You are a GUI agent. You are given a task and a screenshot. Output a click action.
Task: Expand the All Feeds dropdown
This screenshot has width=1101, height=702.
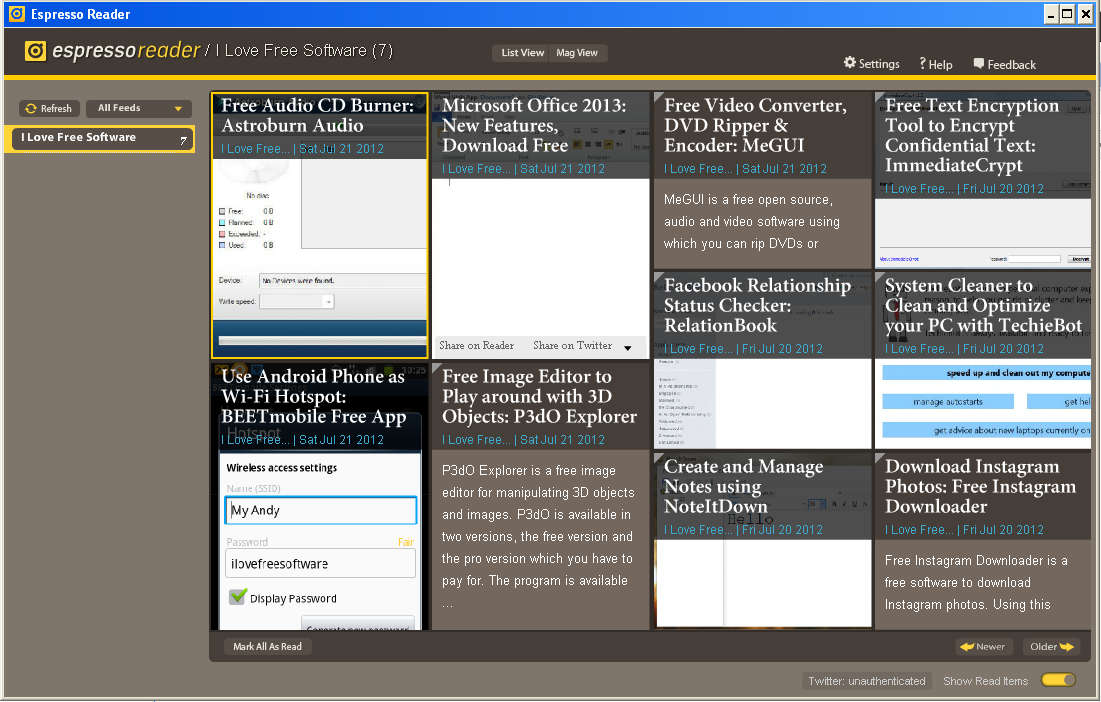click(x=138, y=108)
